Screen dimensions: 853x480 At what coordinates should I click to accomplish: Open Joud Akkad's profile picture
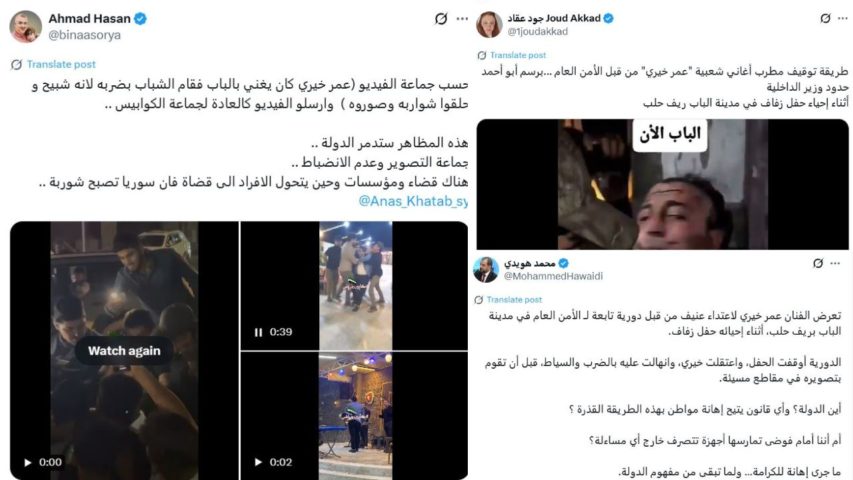(x=489, y=24)
